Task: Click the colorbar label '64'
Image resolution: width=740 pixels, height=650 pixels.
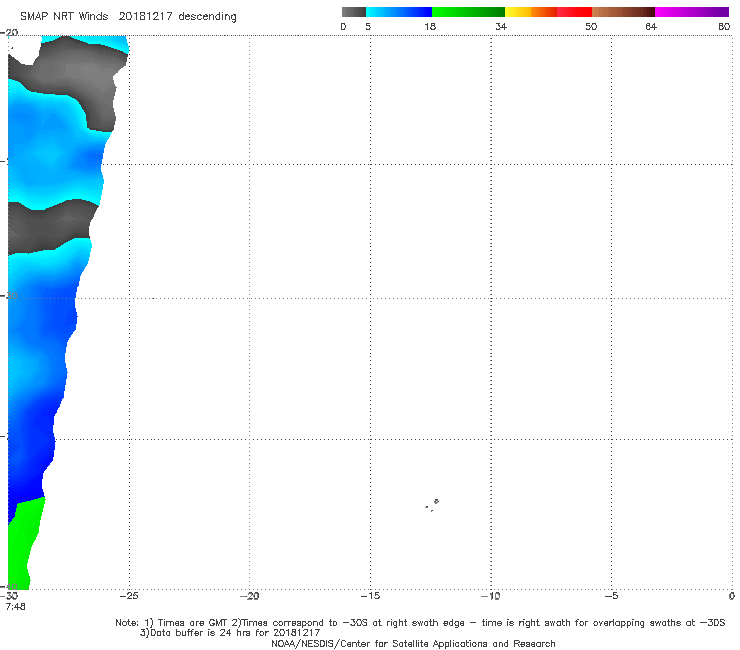Action: pyautogui.click(x=651, y=26)
